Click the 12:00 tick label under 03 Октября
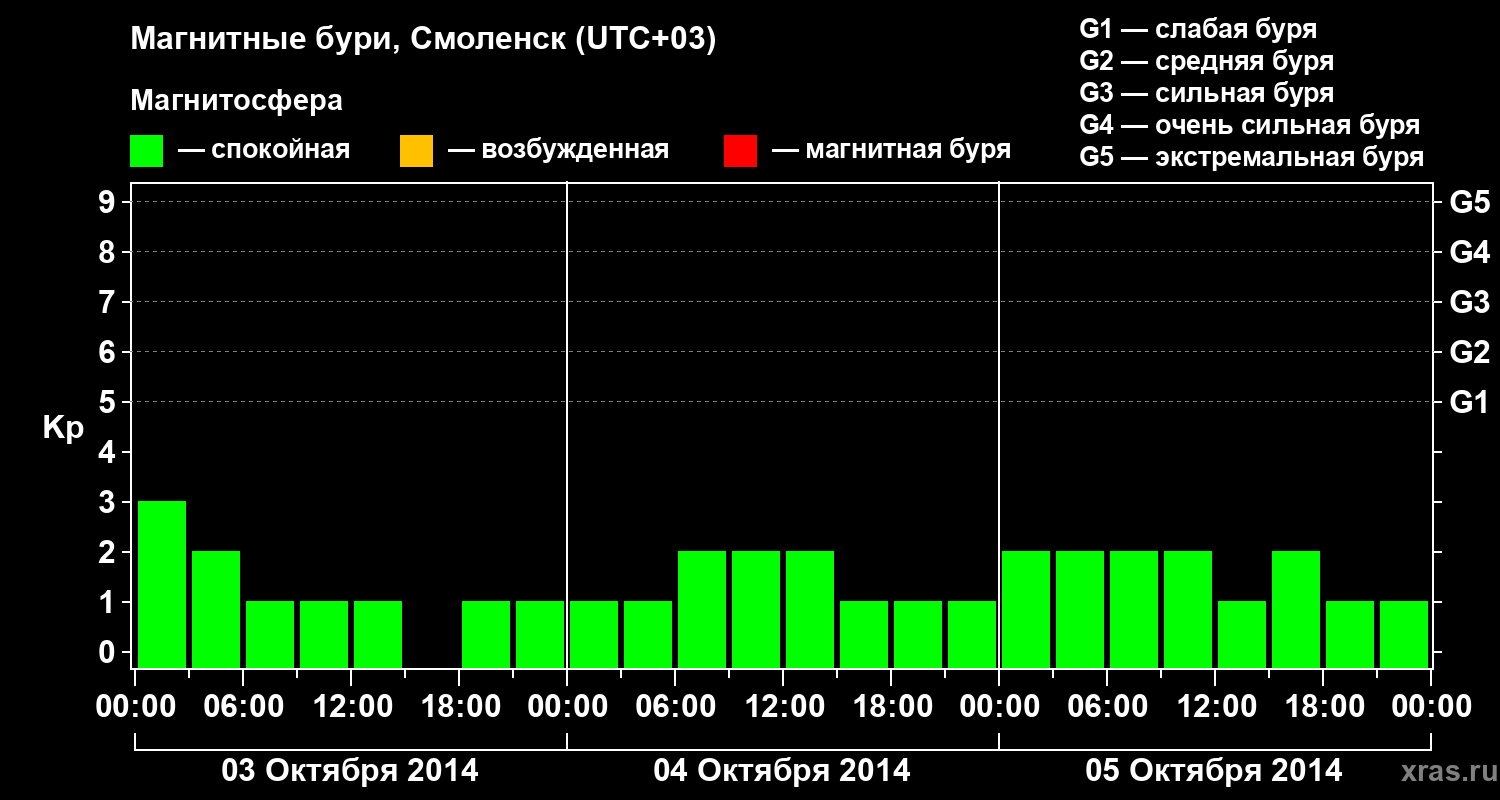The image size is (1500, 800). pyautogui.click(x=351, y=707)
